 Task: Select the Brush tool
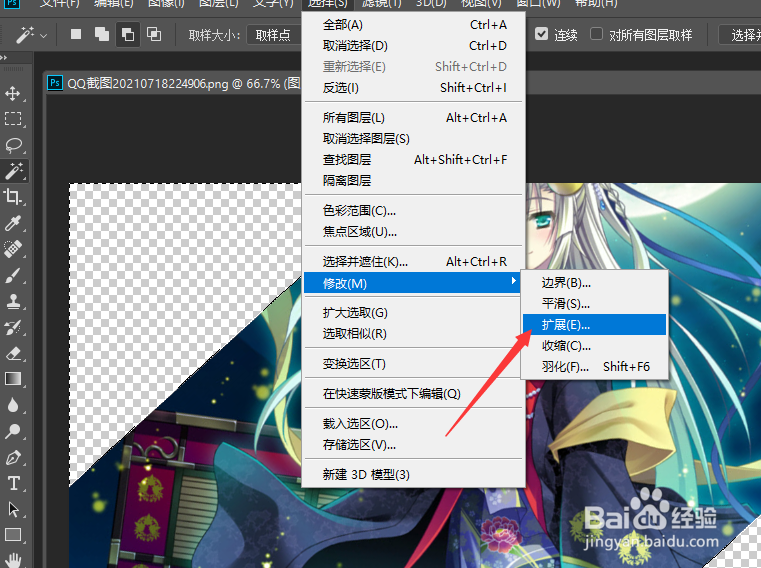[13, 276]
